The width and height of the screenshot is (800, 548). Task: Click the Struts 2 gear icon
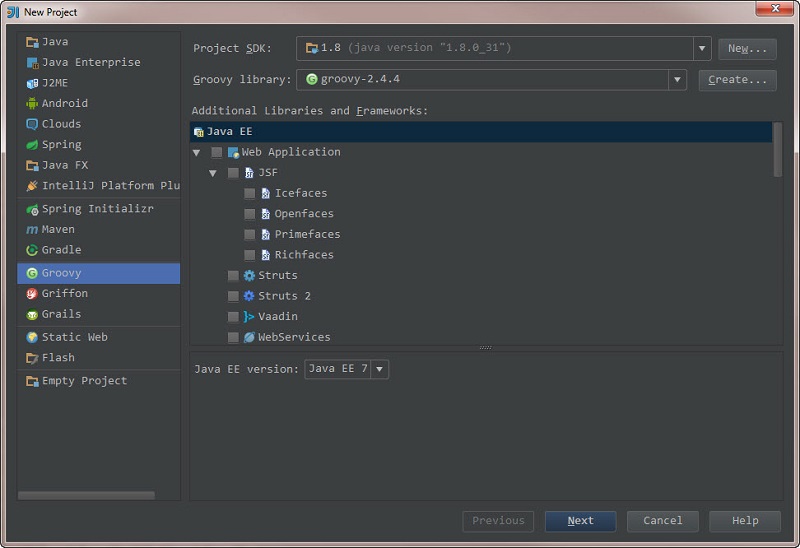tap(249, 296)
